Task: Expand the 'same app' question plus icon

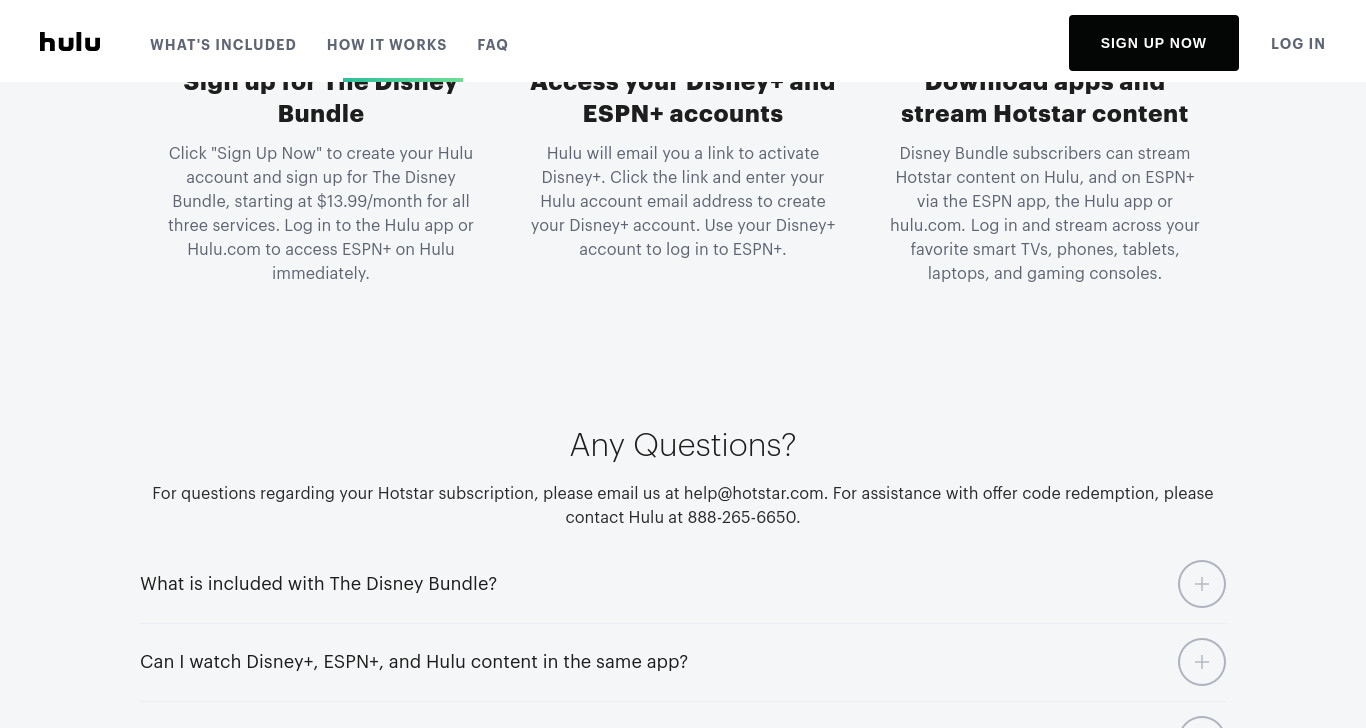Action: pyautogui.click(x=1202, y=662)
